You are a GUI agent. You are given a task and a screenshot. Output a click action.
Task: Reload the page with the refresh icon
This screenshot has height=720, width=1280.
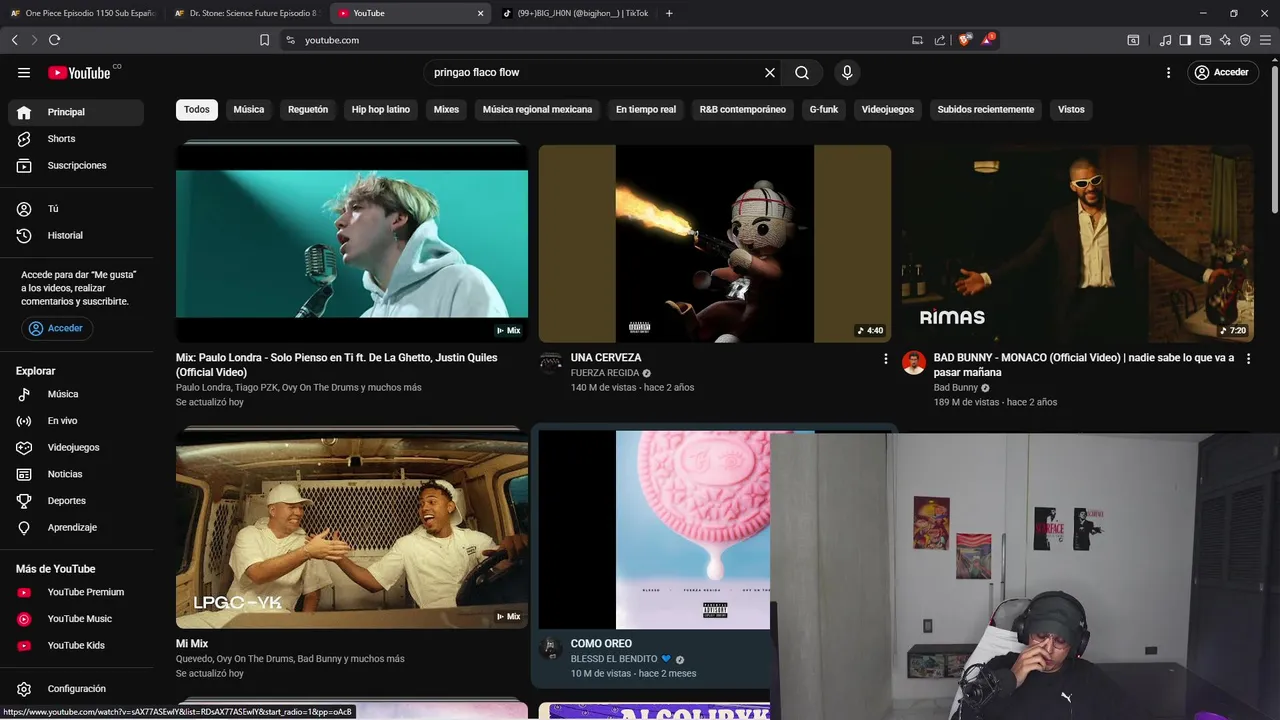pos(54,40)
